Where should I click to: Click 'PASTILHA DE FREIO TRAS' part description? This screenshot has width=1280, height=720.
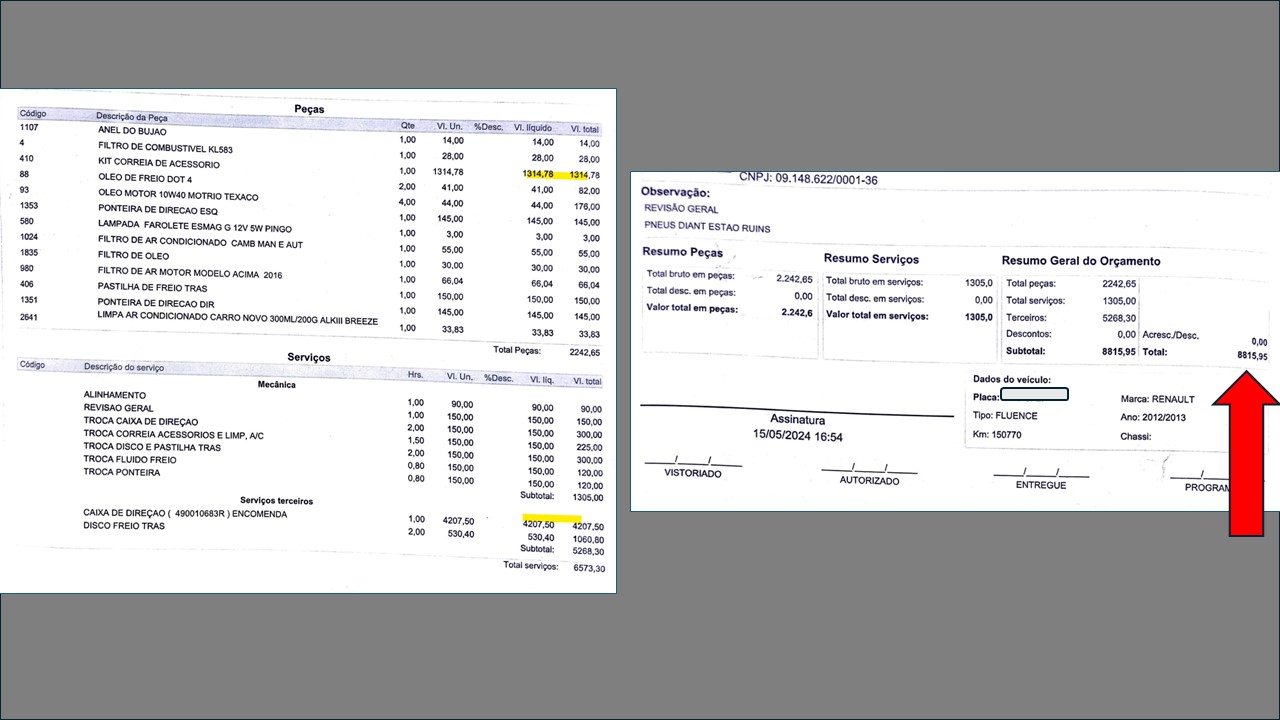(x=153, y=286)
